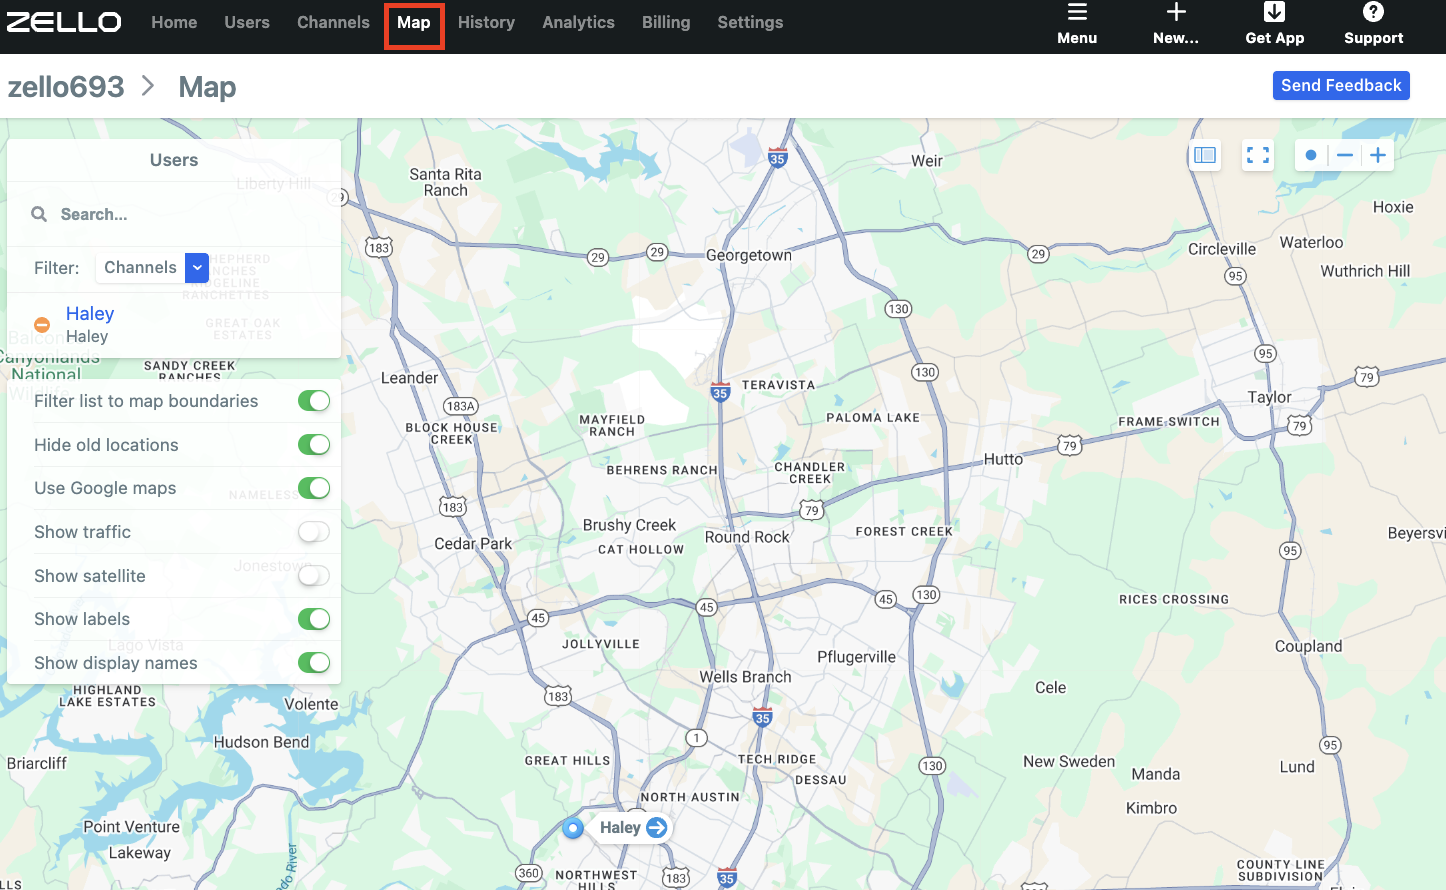Click the Leander map label

(409, 378)
